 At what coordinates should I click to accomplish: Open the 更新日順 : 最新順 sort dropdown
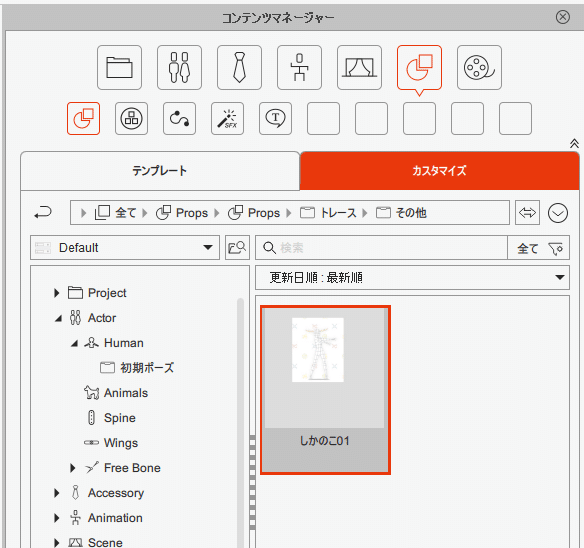[x=412, y=278]
